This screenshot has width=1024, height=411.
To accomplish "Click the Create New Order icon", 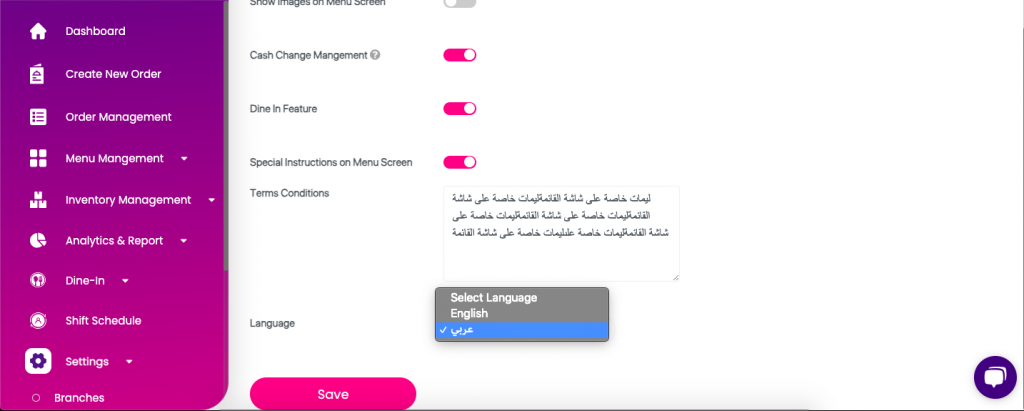I will (x=38, y=74).
